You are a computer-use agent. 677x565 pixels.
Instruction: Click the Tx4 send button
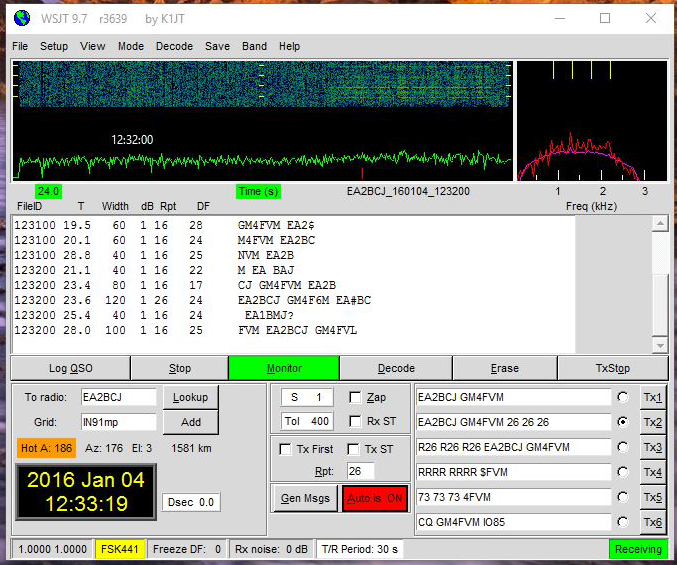(x=652, y=472)
